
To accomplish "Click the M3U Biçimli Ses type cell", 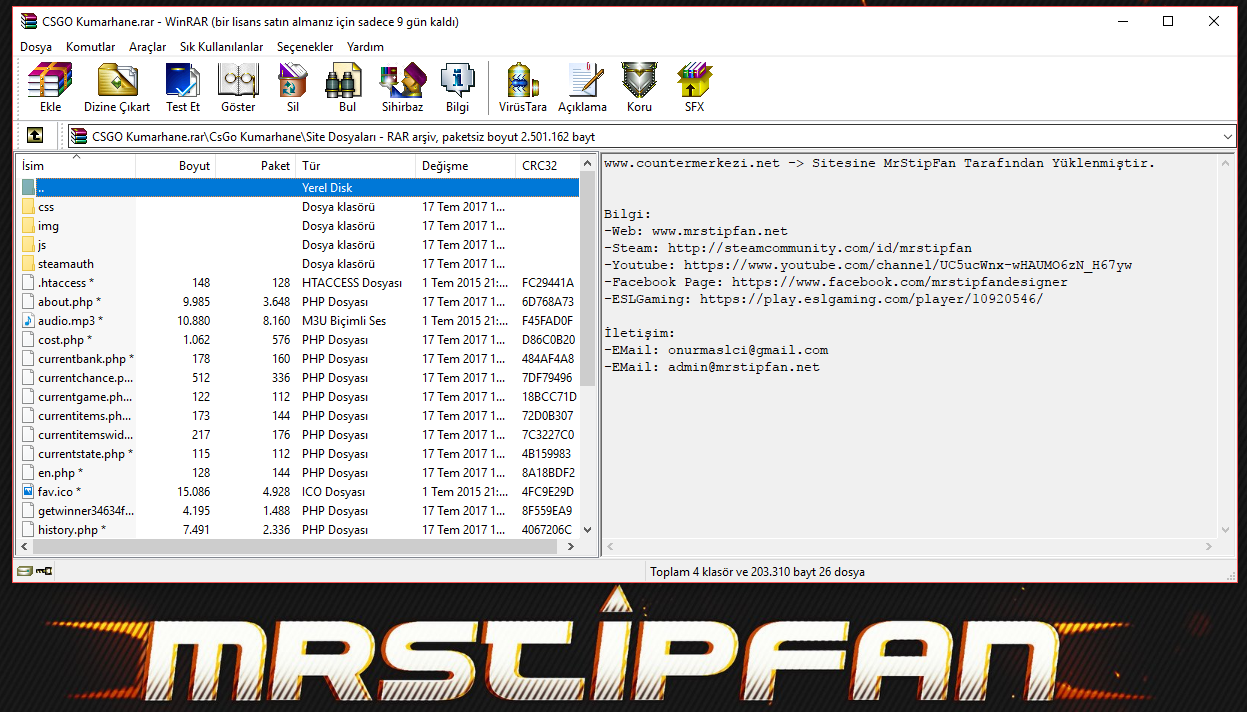I will coord(344,321).
